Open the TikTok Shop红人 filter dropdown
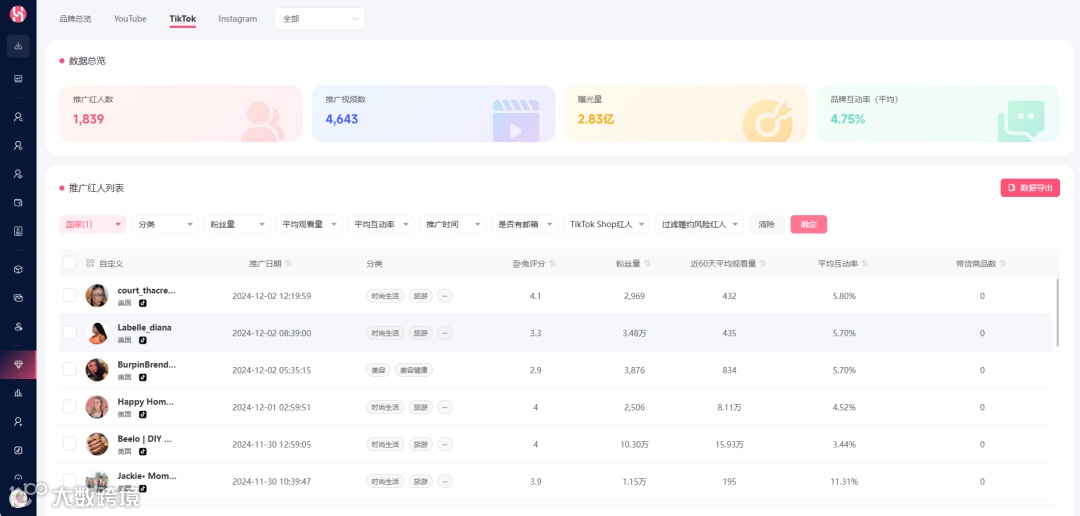 pos(607,225)
